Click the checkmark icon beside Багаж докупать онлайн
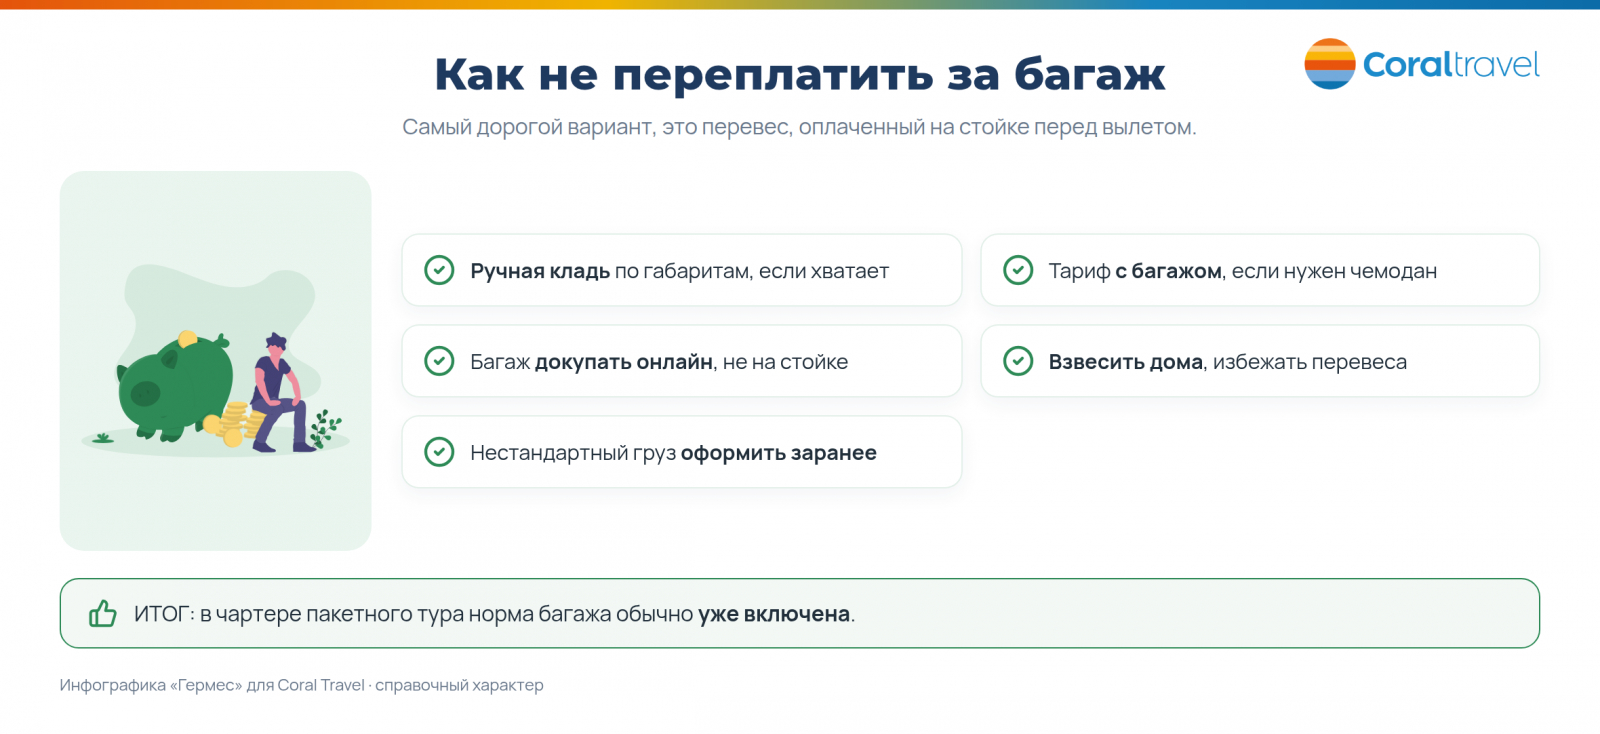The width and height of the screenshot is (1600, 734). tap(439, 361)
